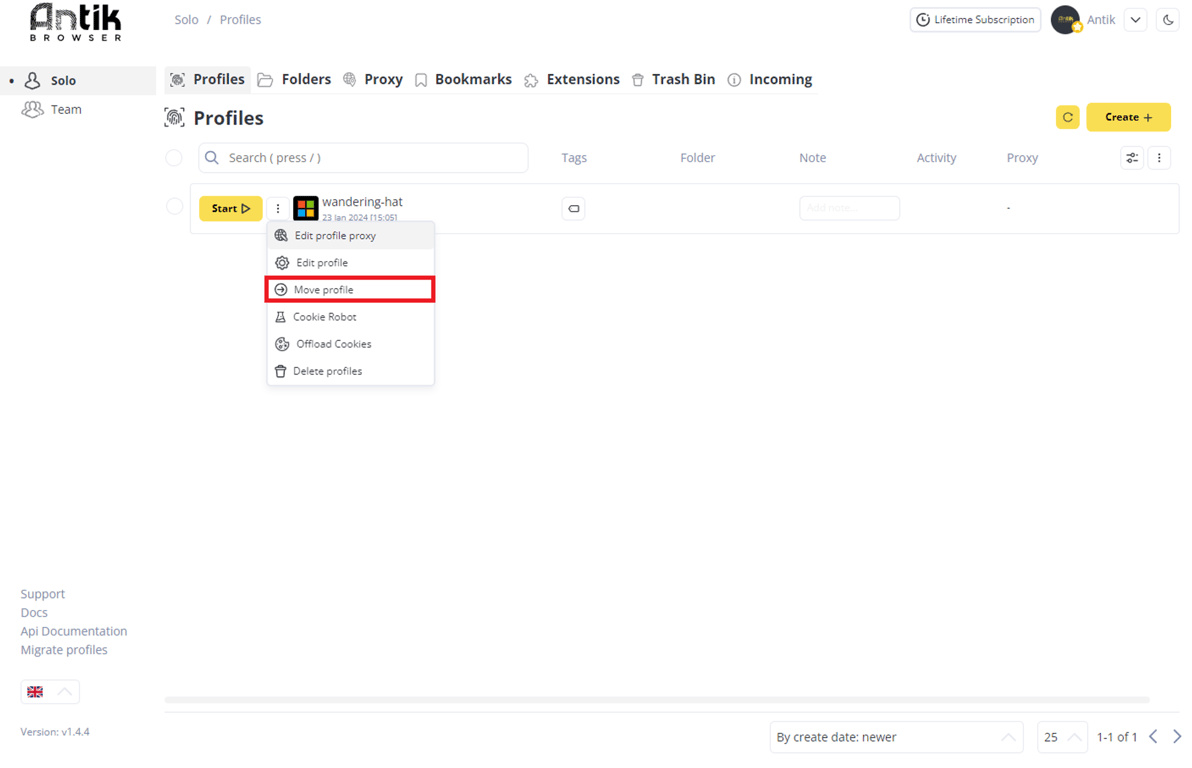Viewport: 1192px width, 768px height.
Task: Expand the account dropdown arrow
Action: (x=1136, y=20)
